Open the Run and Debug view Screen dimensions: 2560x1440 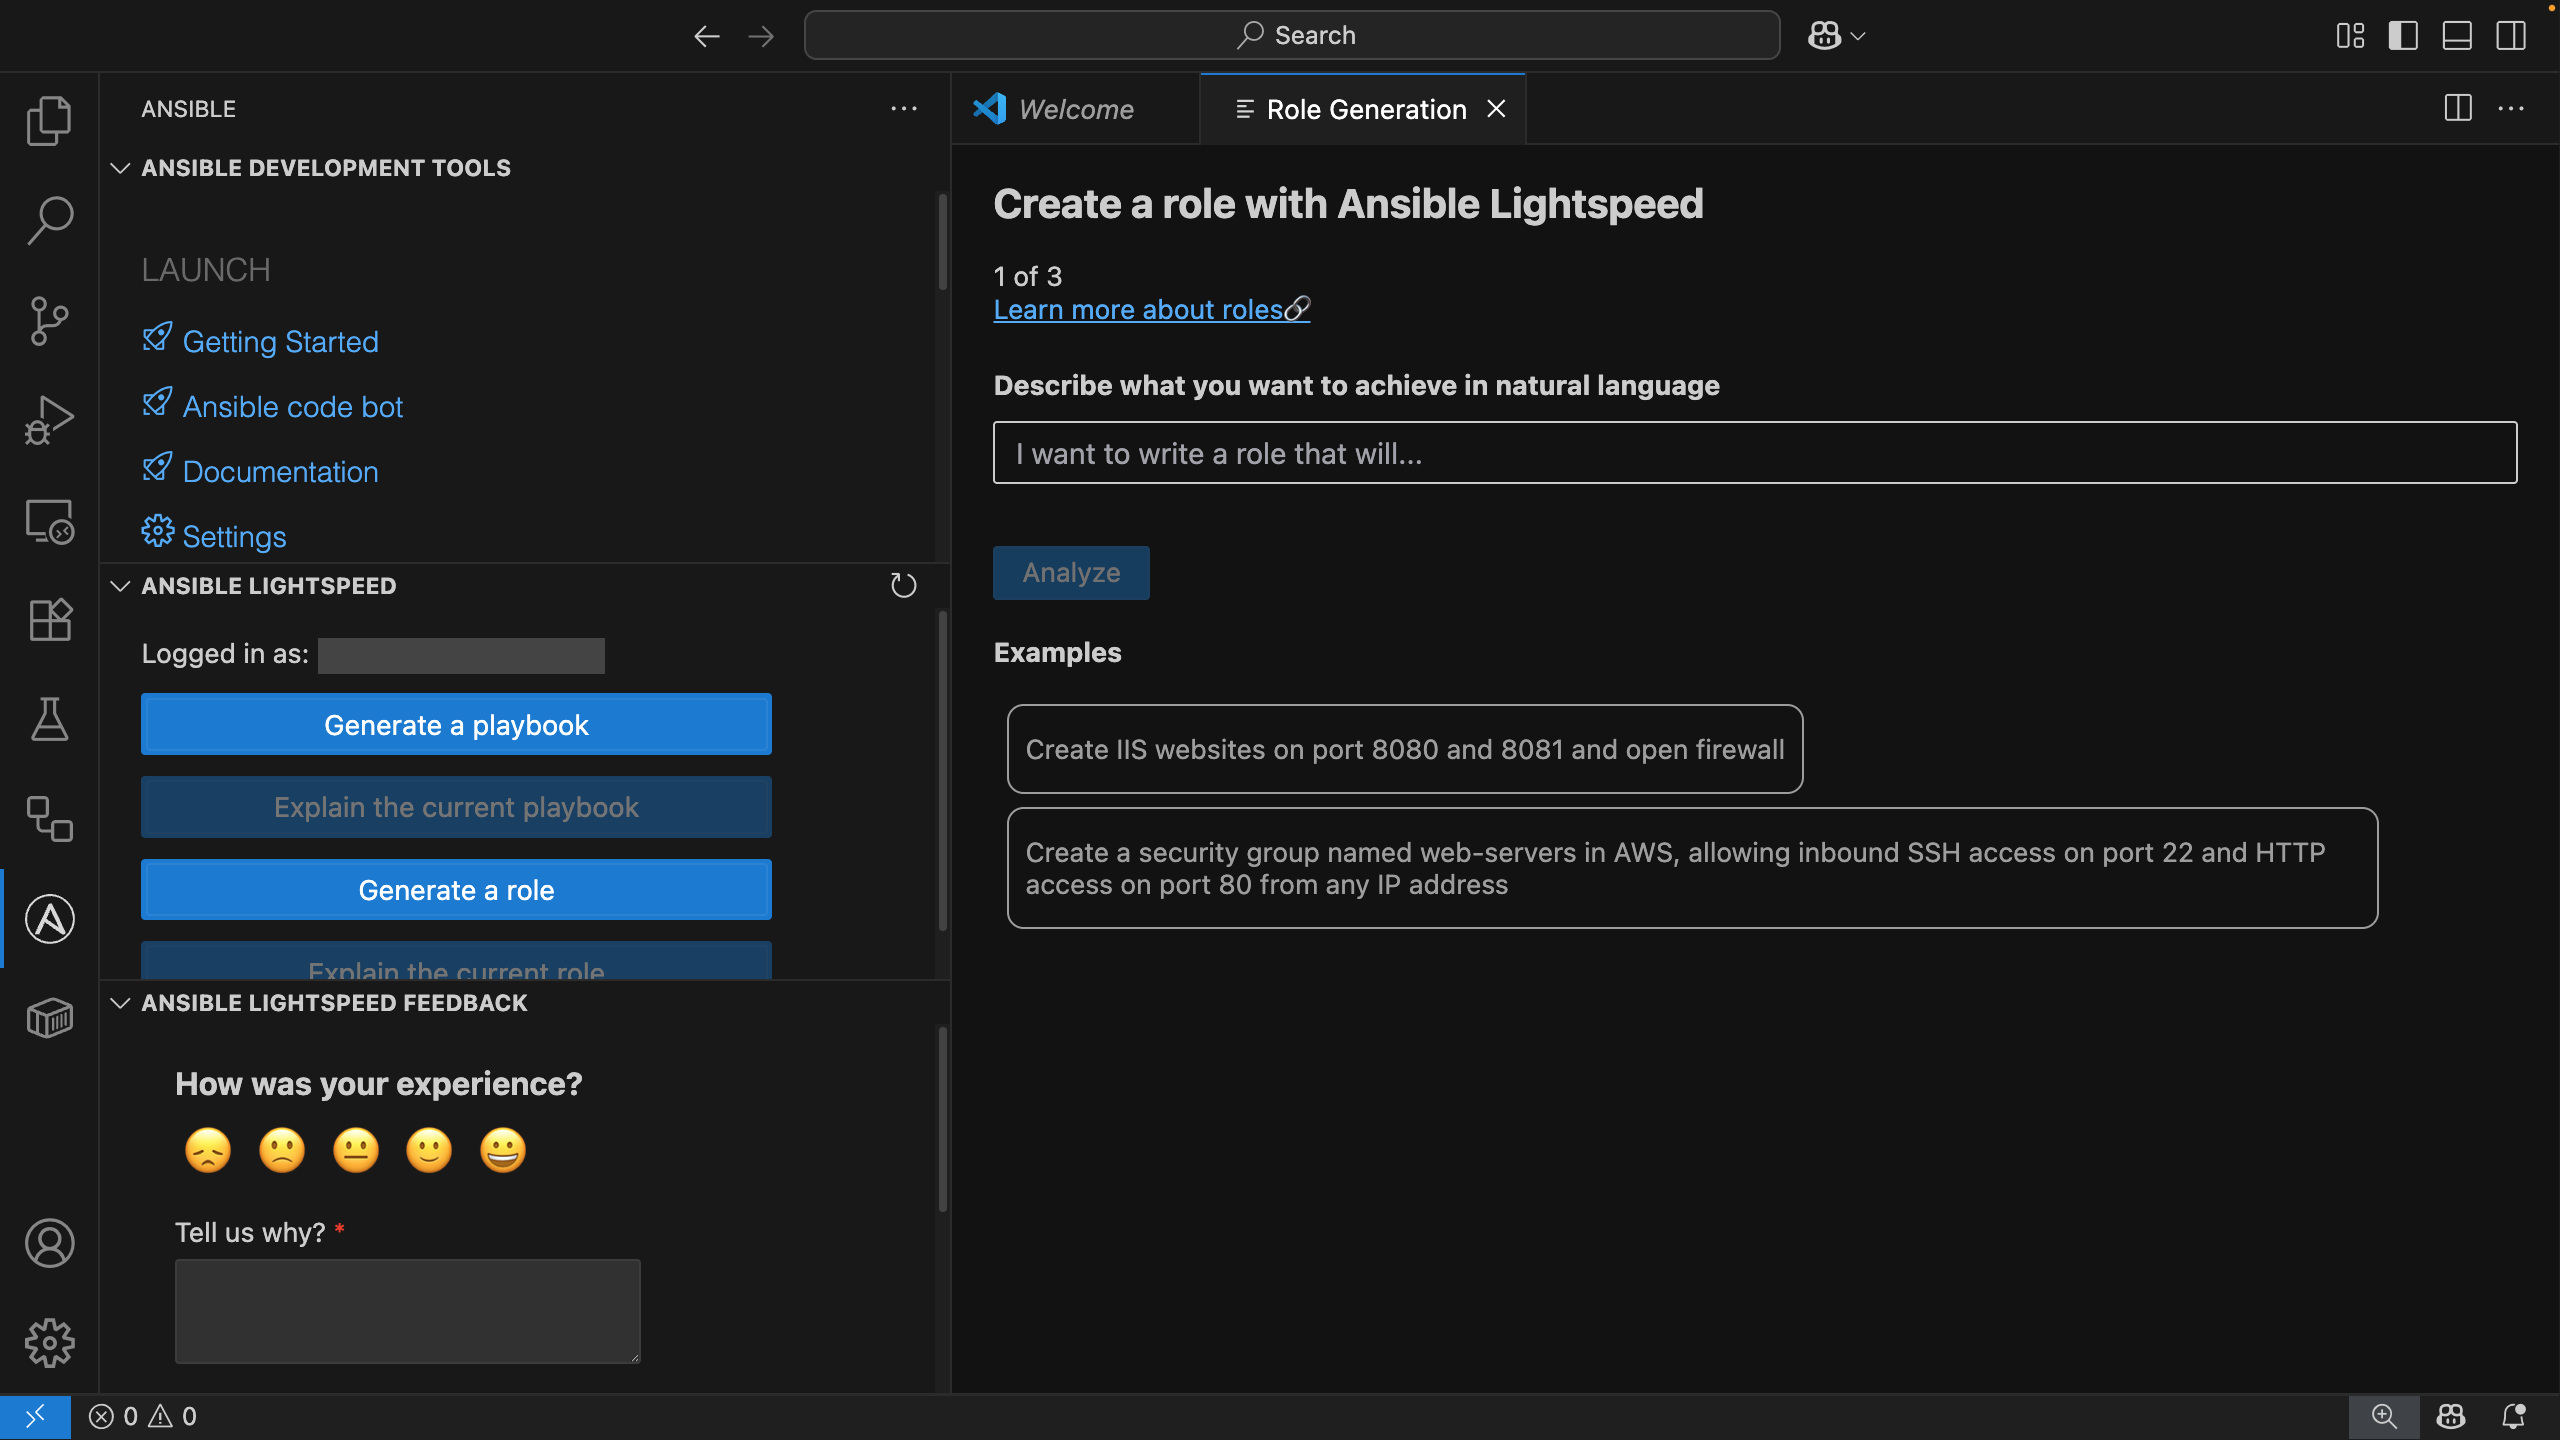49,418
